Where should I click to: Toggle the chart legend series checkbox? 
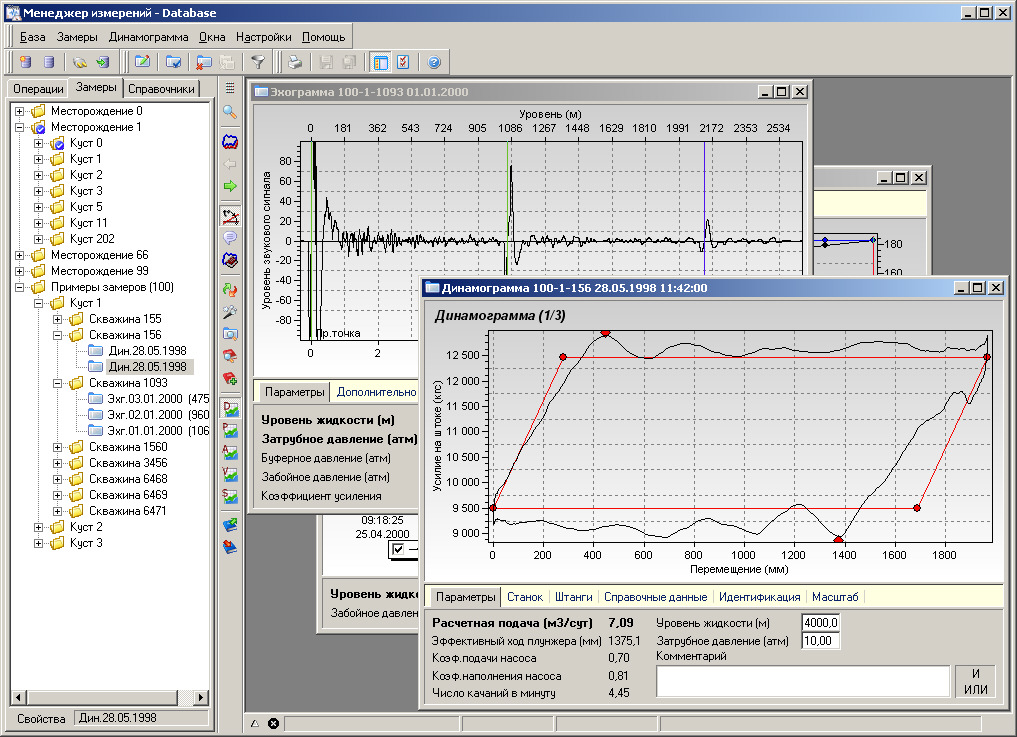click(399, 550)
